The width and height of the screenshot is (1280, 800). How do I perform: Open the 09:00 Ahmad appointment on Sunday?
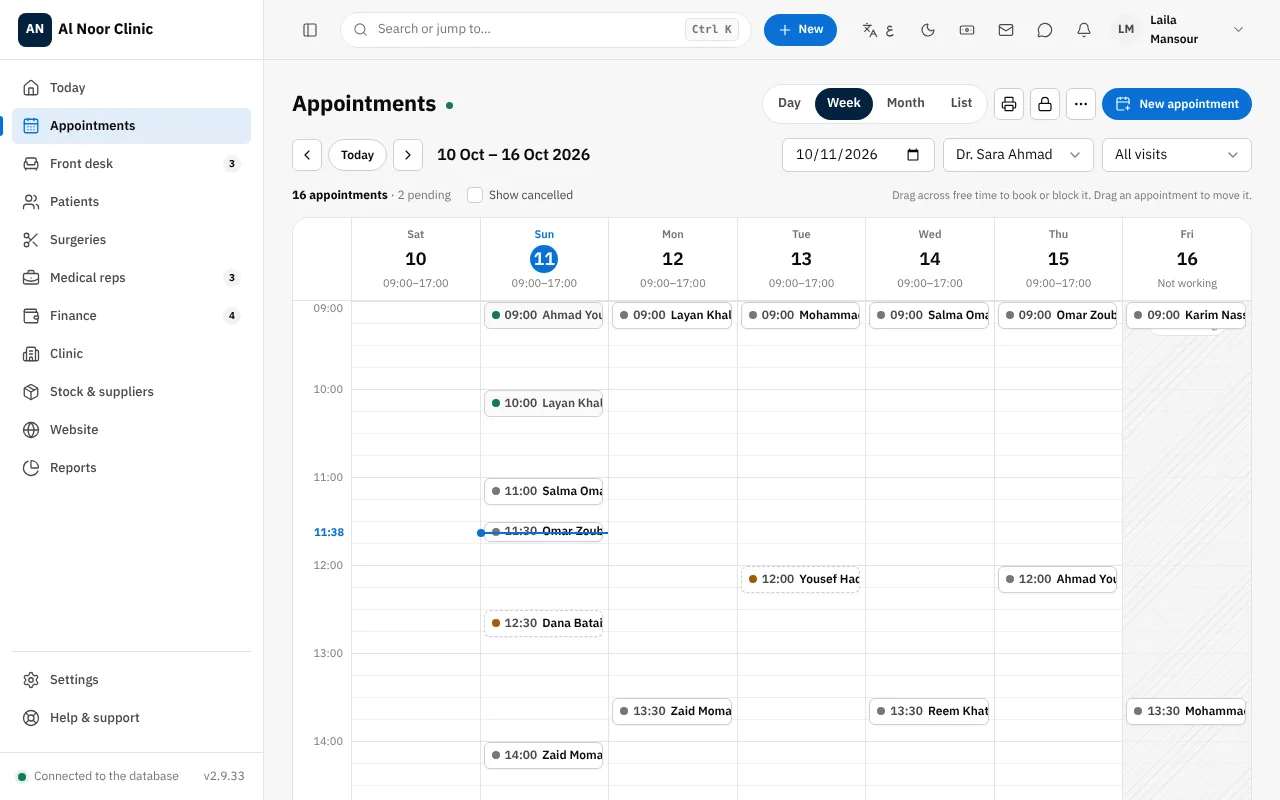(544, 315)
